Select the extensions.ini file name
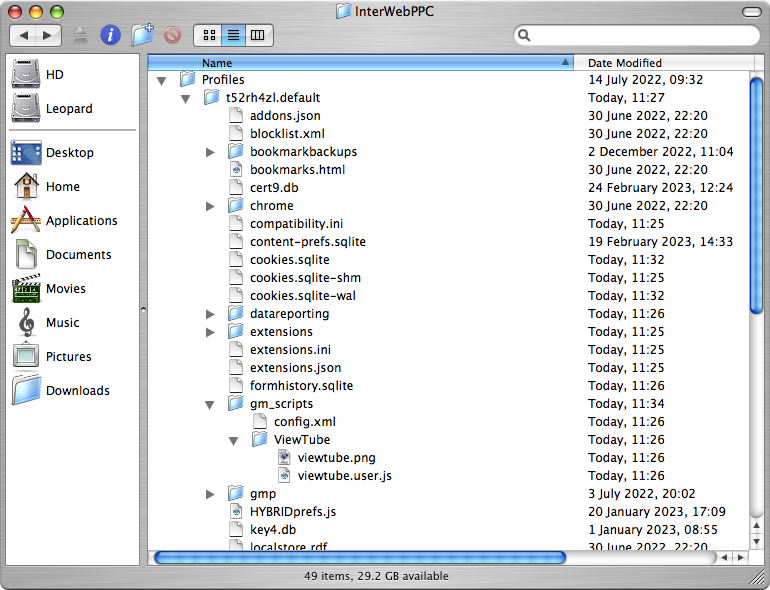This screenshot has width=770, height=590. 290,350
